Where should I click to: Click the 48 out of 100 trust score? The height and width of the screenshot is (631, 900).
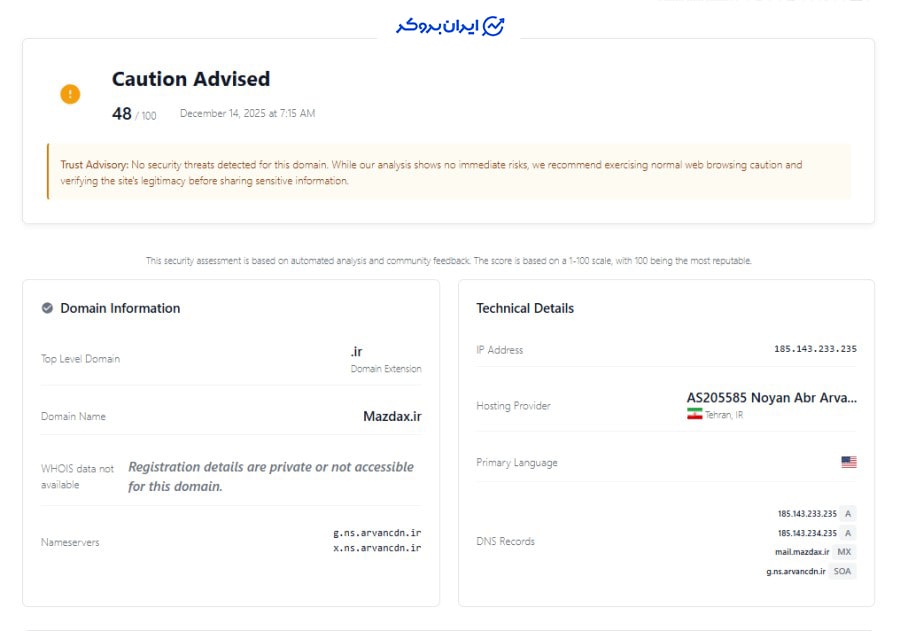tap(134, 114)
